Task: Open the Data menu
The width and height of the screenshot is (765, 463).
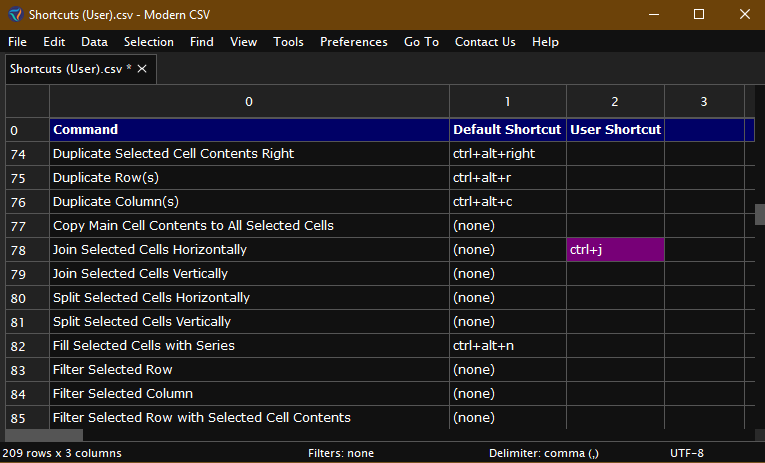Action: 94,42
